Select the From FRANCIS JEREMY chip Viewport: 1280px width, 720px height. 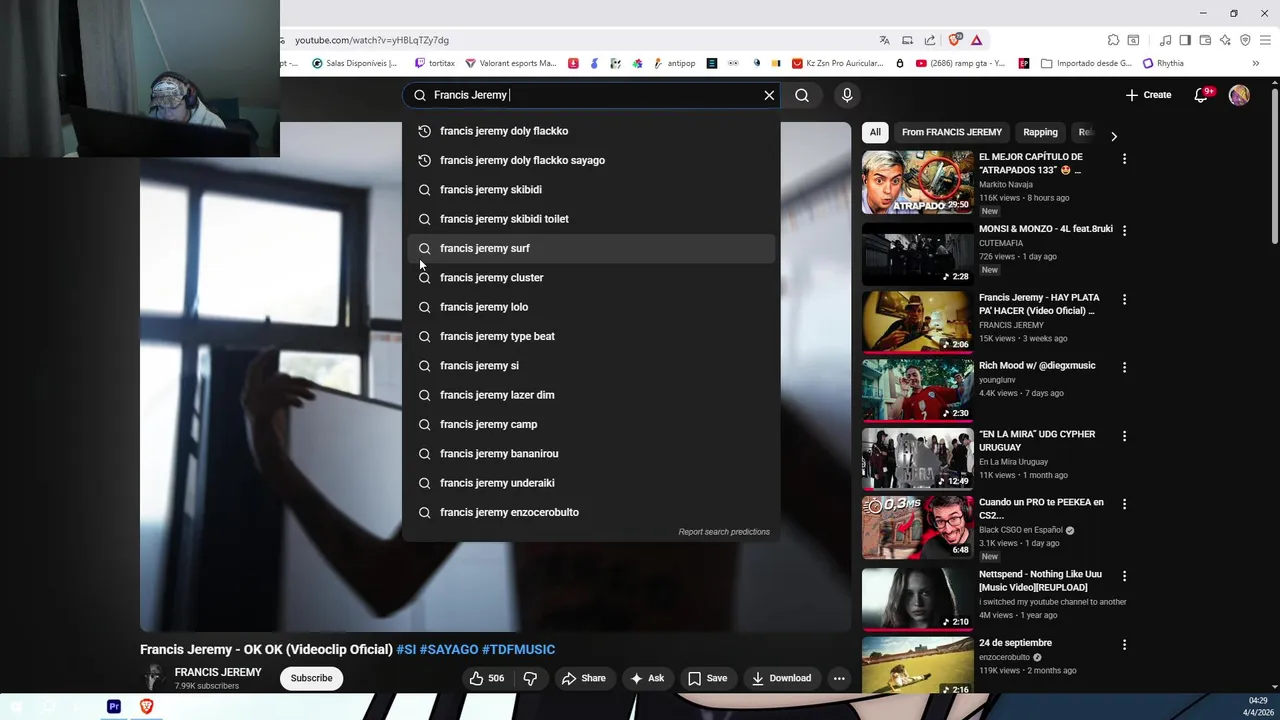951,132
